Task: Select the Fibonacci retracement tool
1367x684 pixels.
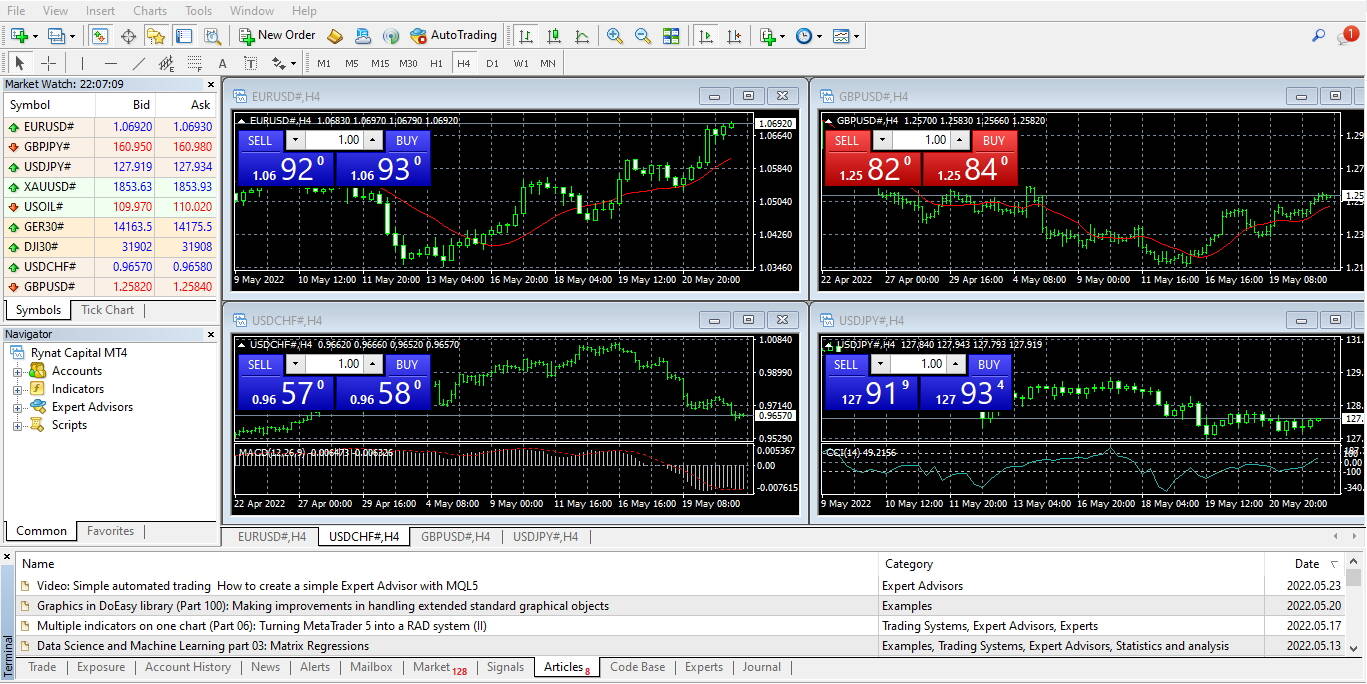Action: pos(194,63)
